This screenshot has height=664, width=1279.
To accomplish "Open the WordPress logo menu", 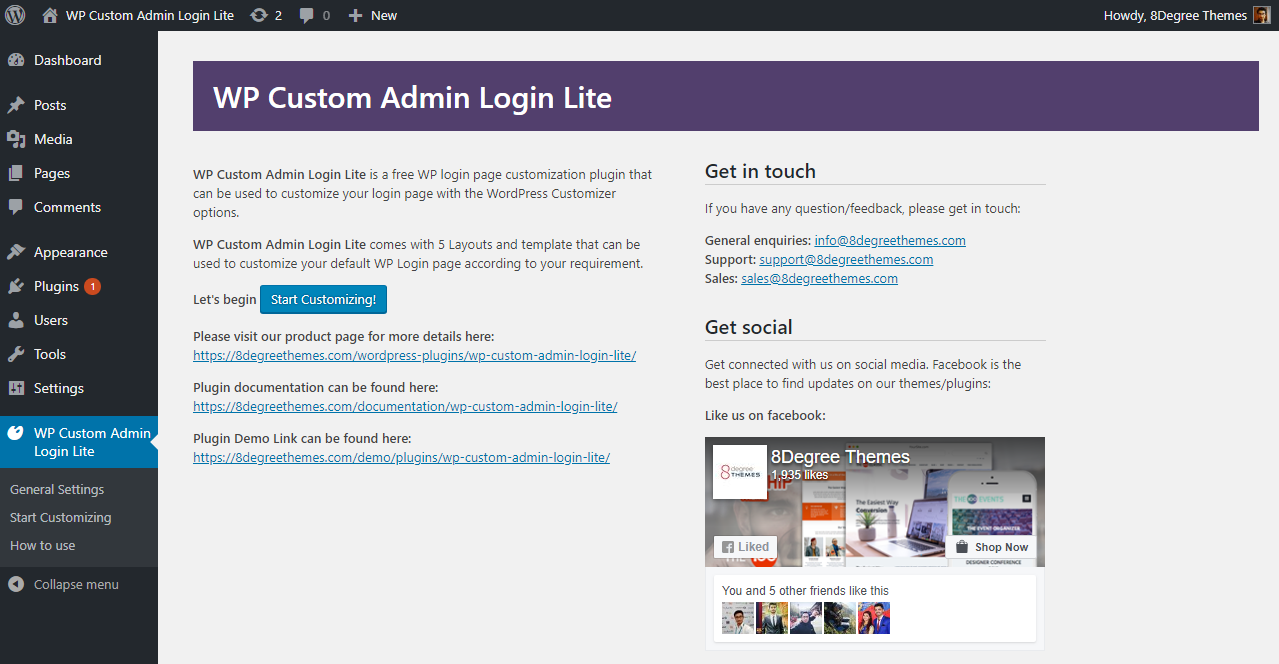I will click(15, 15).
